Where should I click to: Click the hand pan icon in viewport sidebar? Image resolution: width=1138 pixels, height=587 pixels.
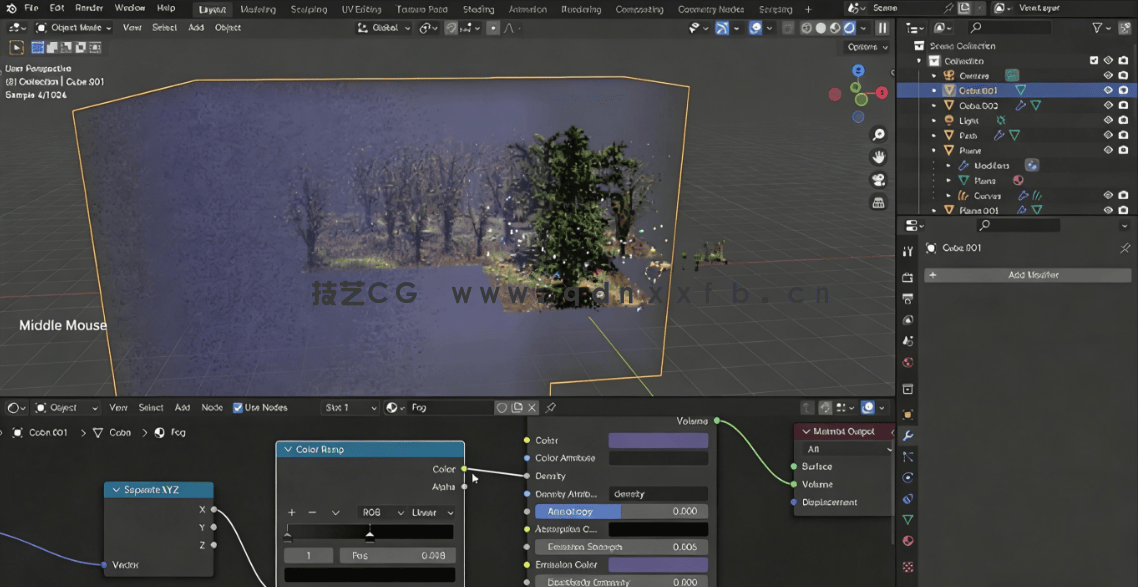(877, 156)
